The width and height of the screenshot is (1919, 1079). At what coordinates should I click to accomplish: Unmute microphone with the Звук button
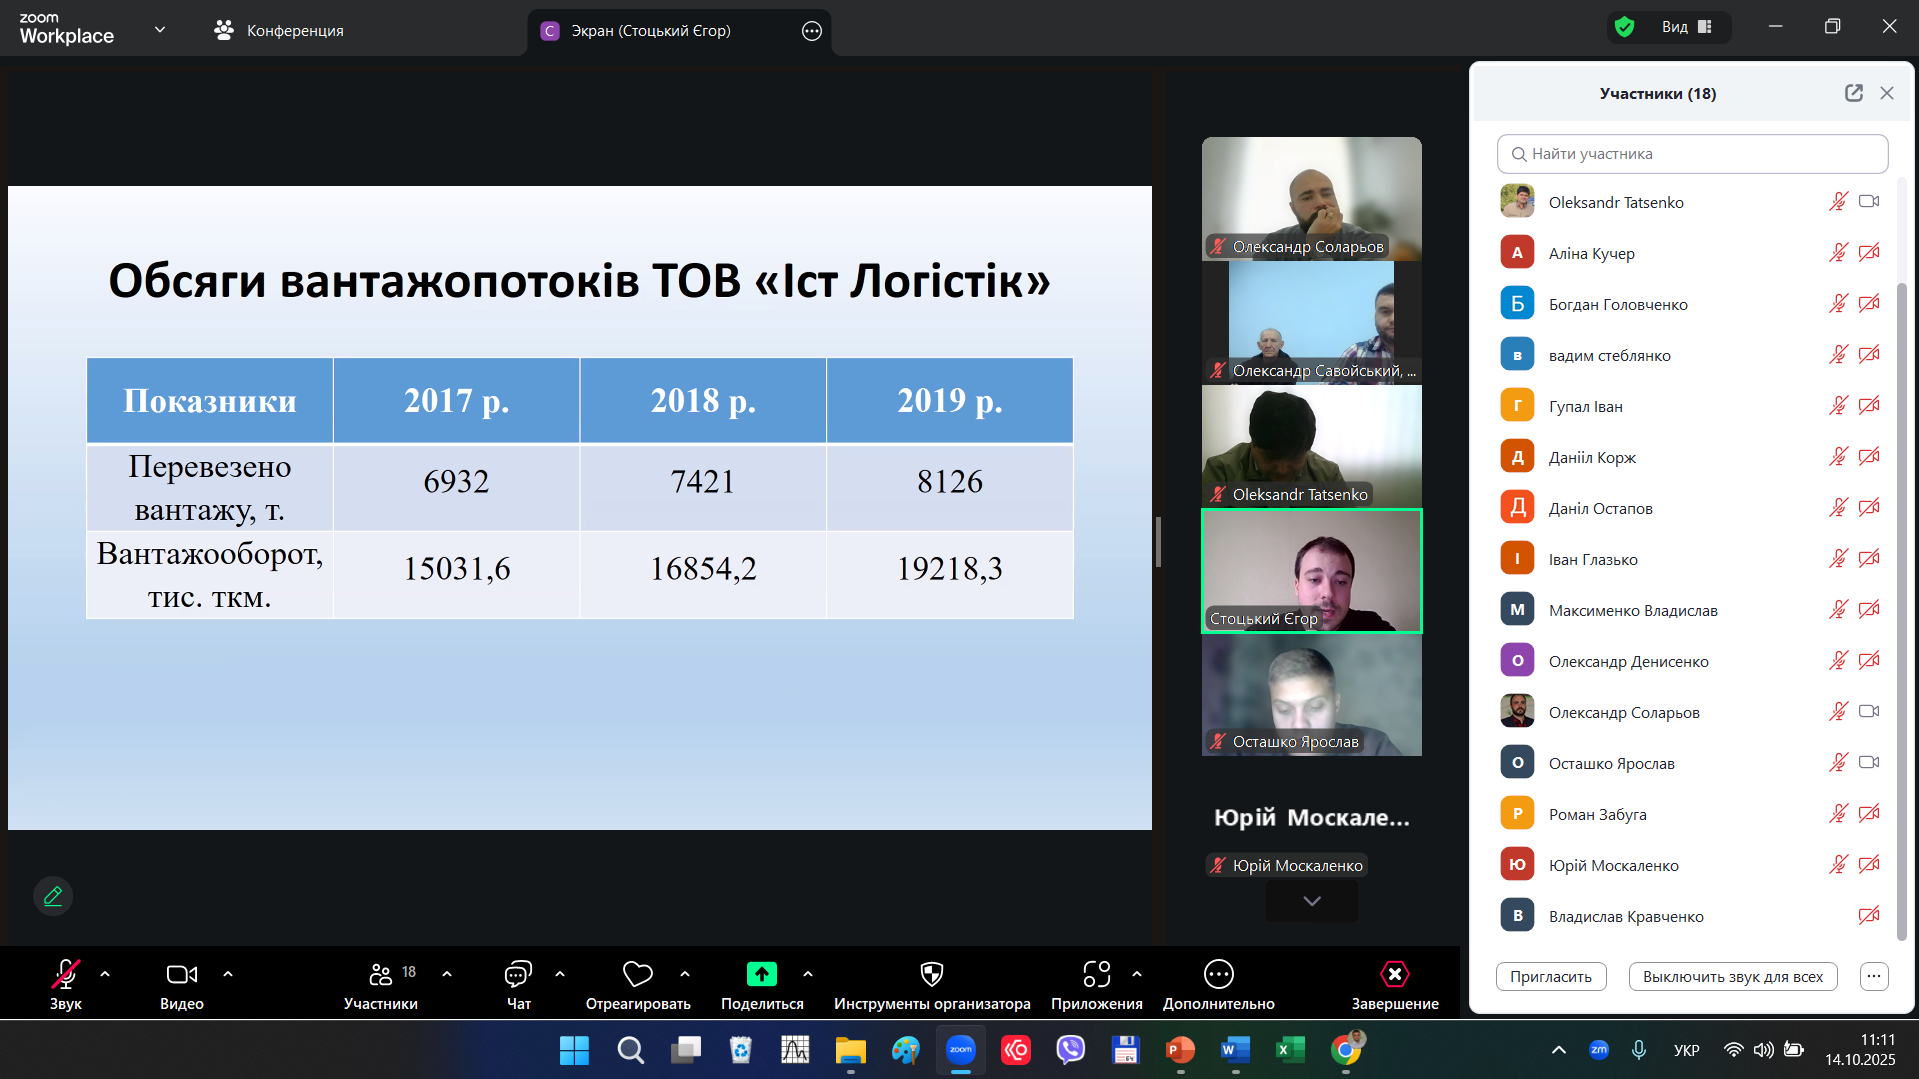65,974
